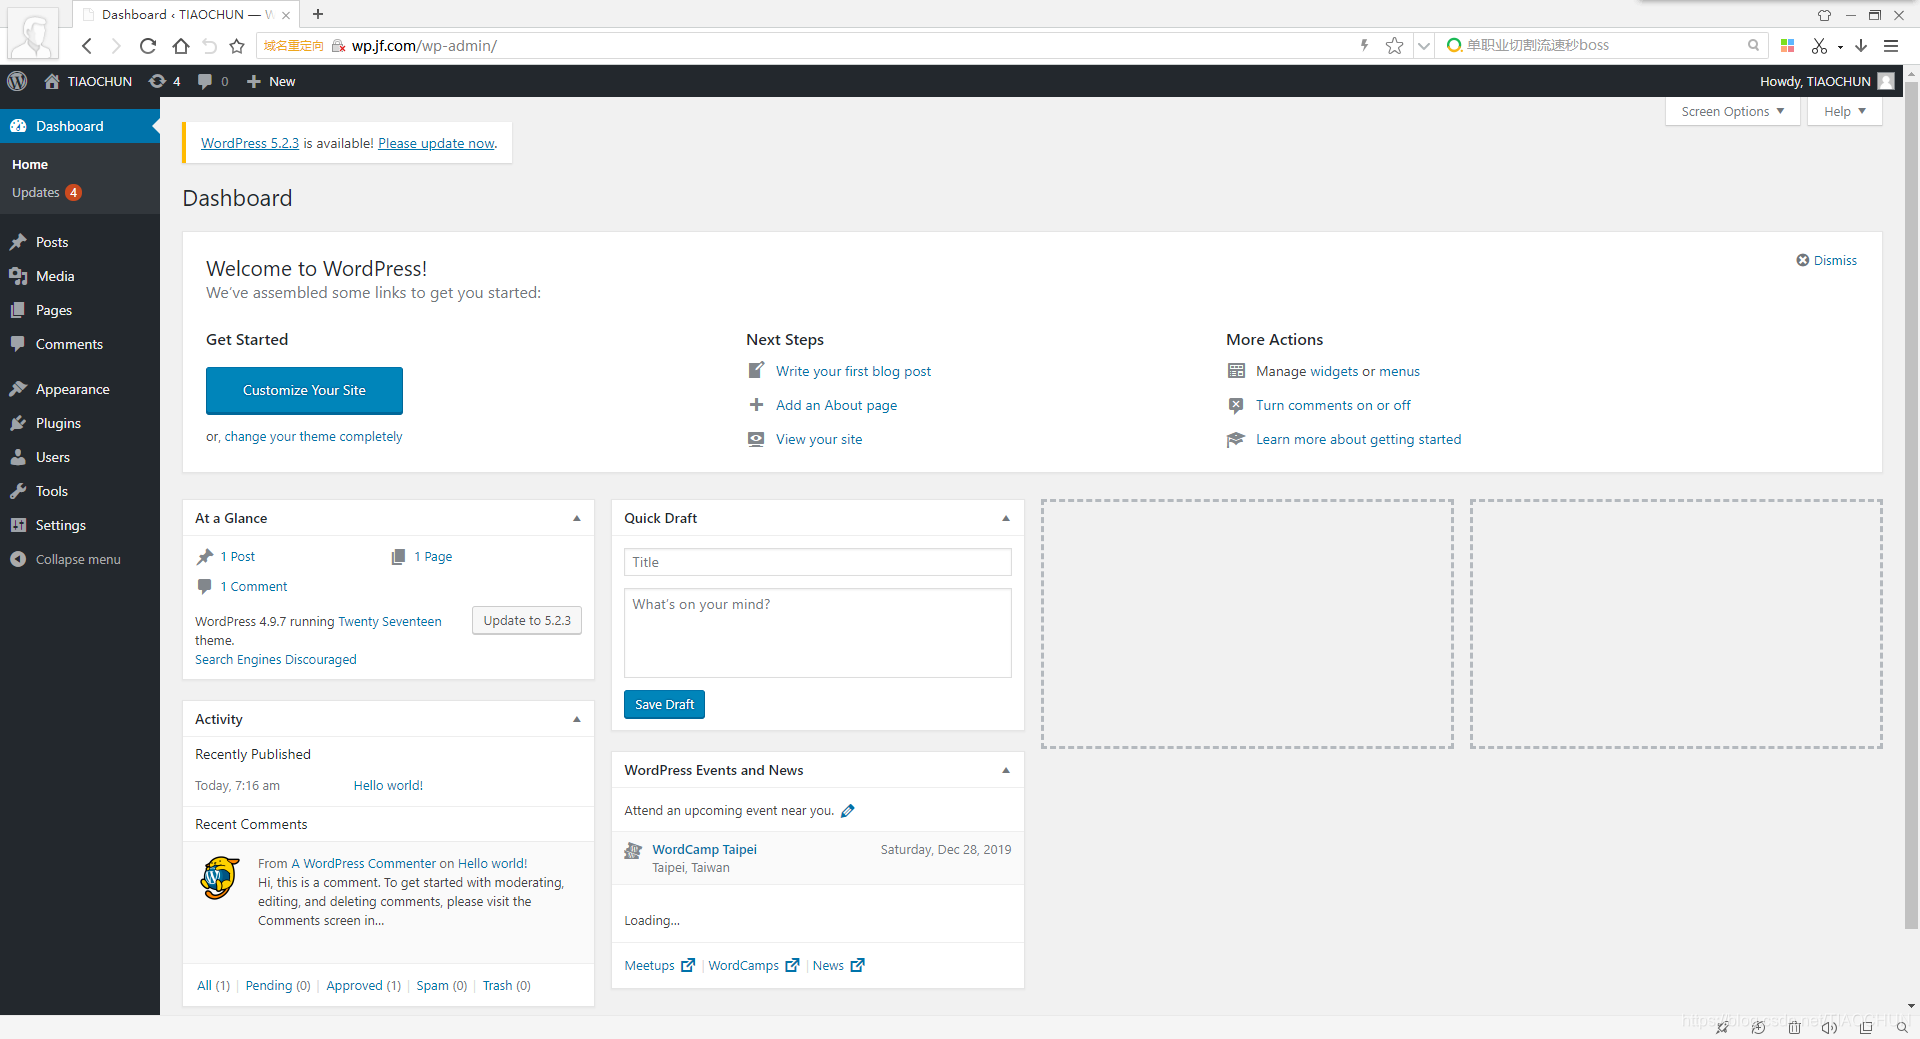This screenshot has width=1920, height=1039.
Task: Click the browser reload icon
Action: point(148,45)
